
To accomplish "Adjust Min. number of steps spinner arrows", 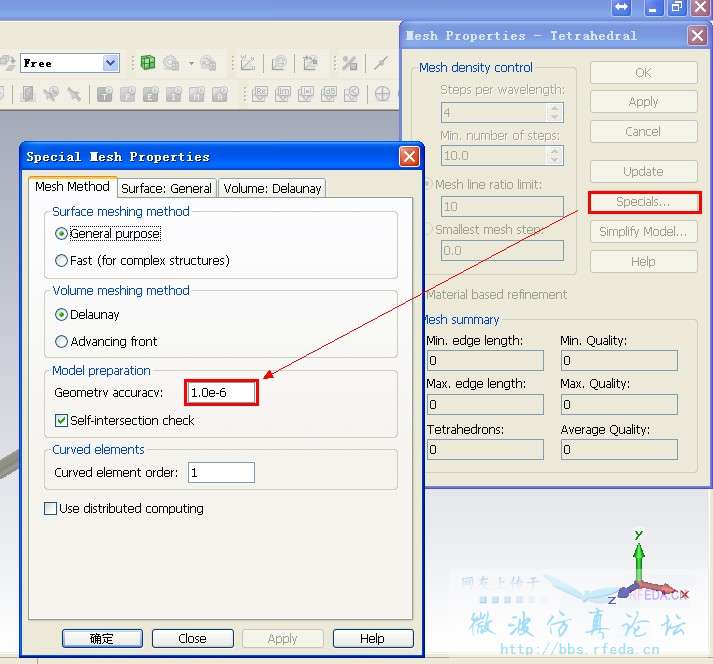I will [x=554, y=156].
